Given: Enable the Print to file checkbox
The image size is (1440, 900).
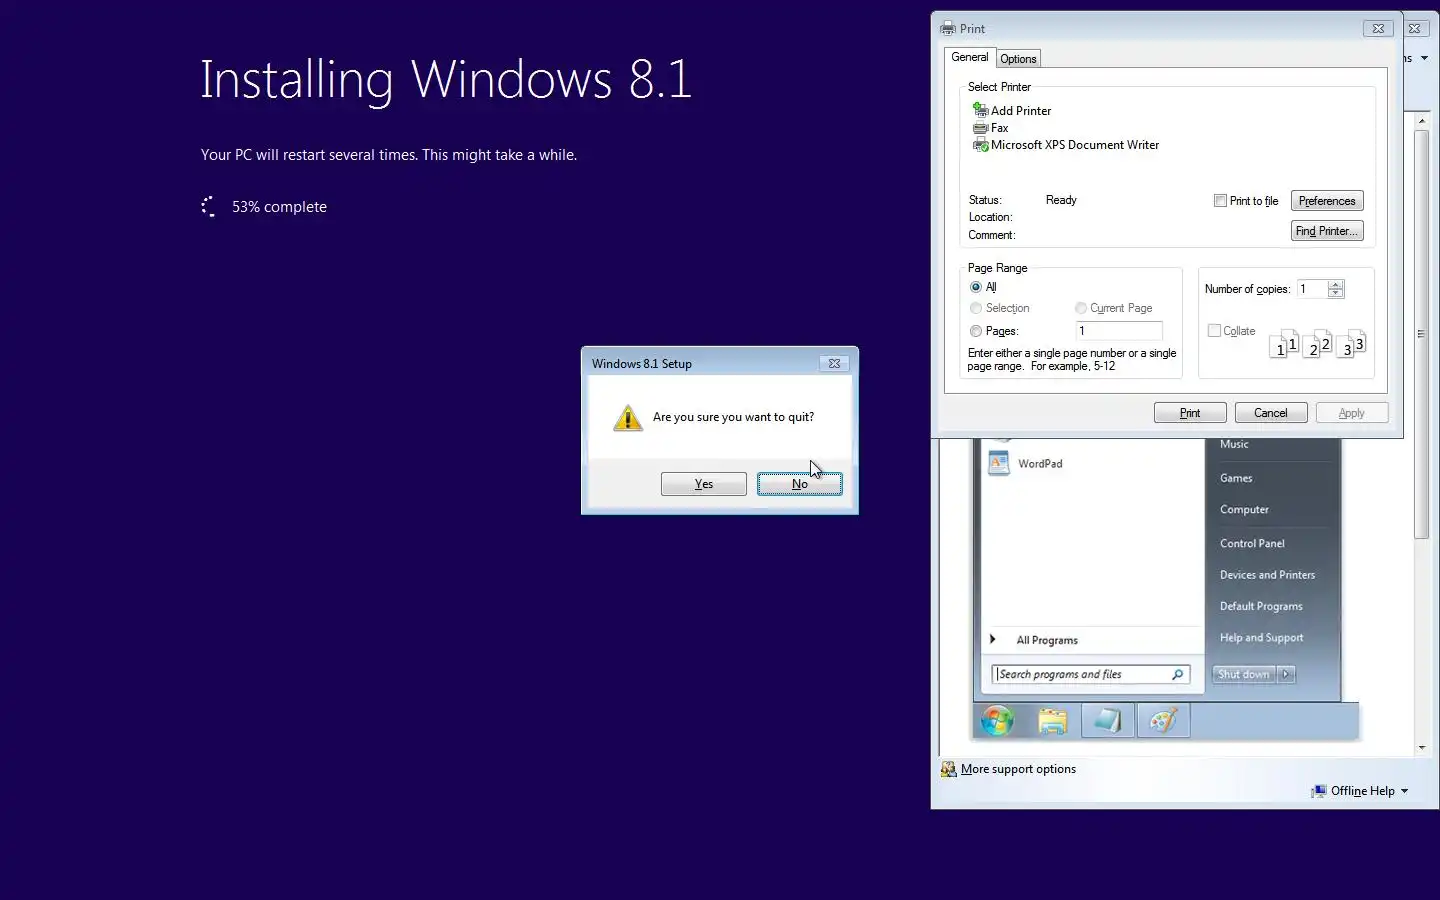Looking at the screenshot, I should coord(1220,201).
